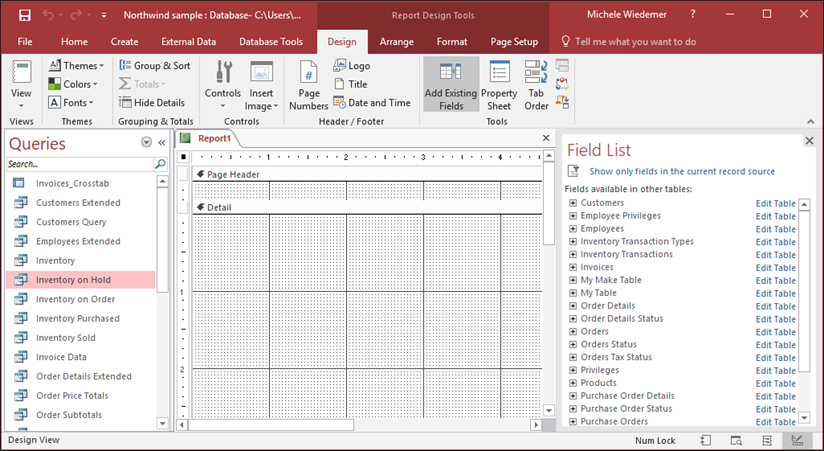This screenshot has width=824, height=451.
Task: Save the database with the Save icon
Action: tap(24, 15)
